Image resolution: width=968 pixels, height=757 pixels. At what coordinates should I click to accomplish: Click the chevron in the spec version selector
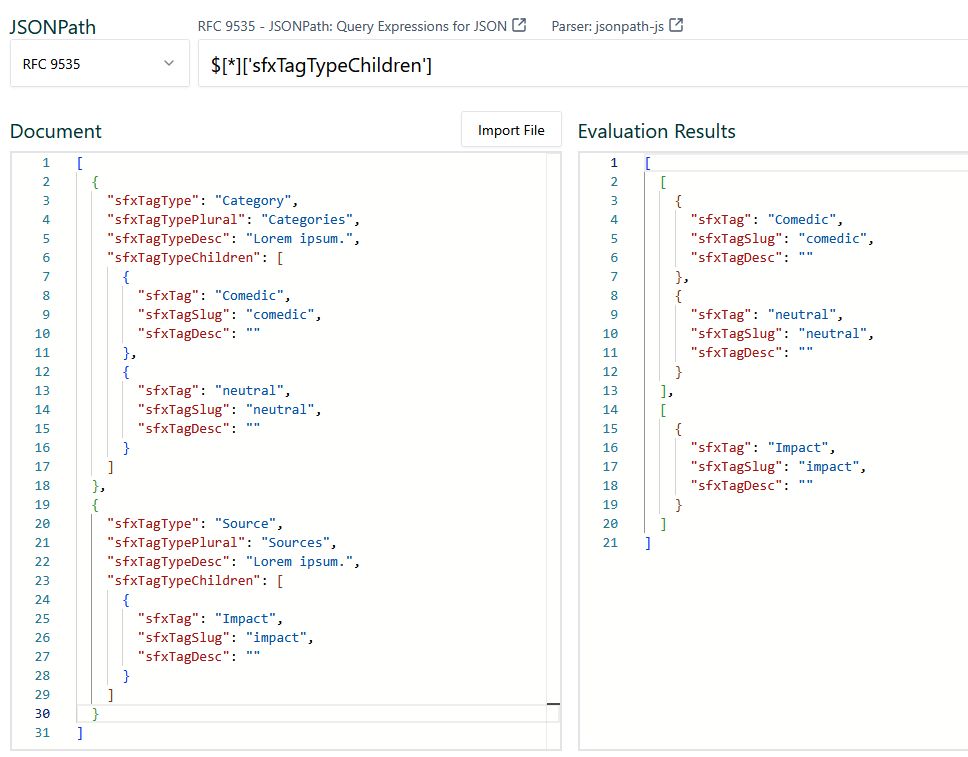166,63
